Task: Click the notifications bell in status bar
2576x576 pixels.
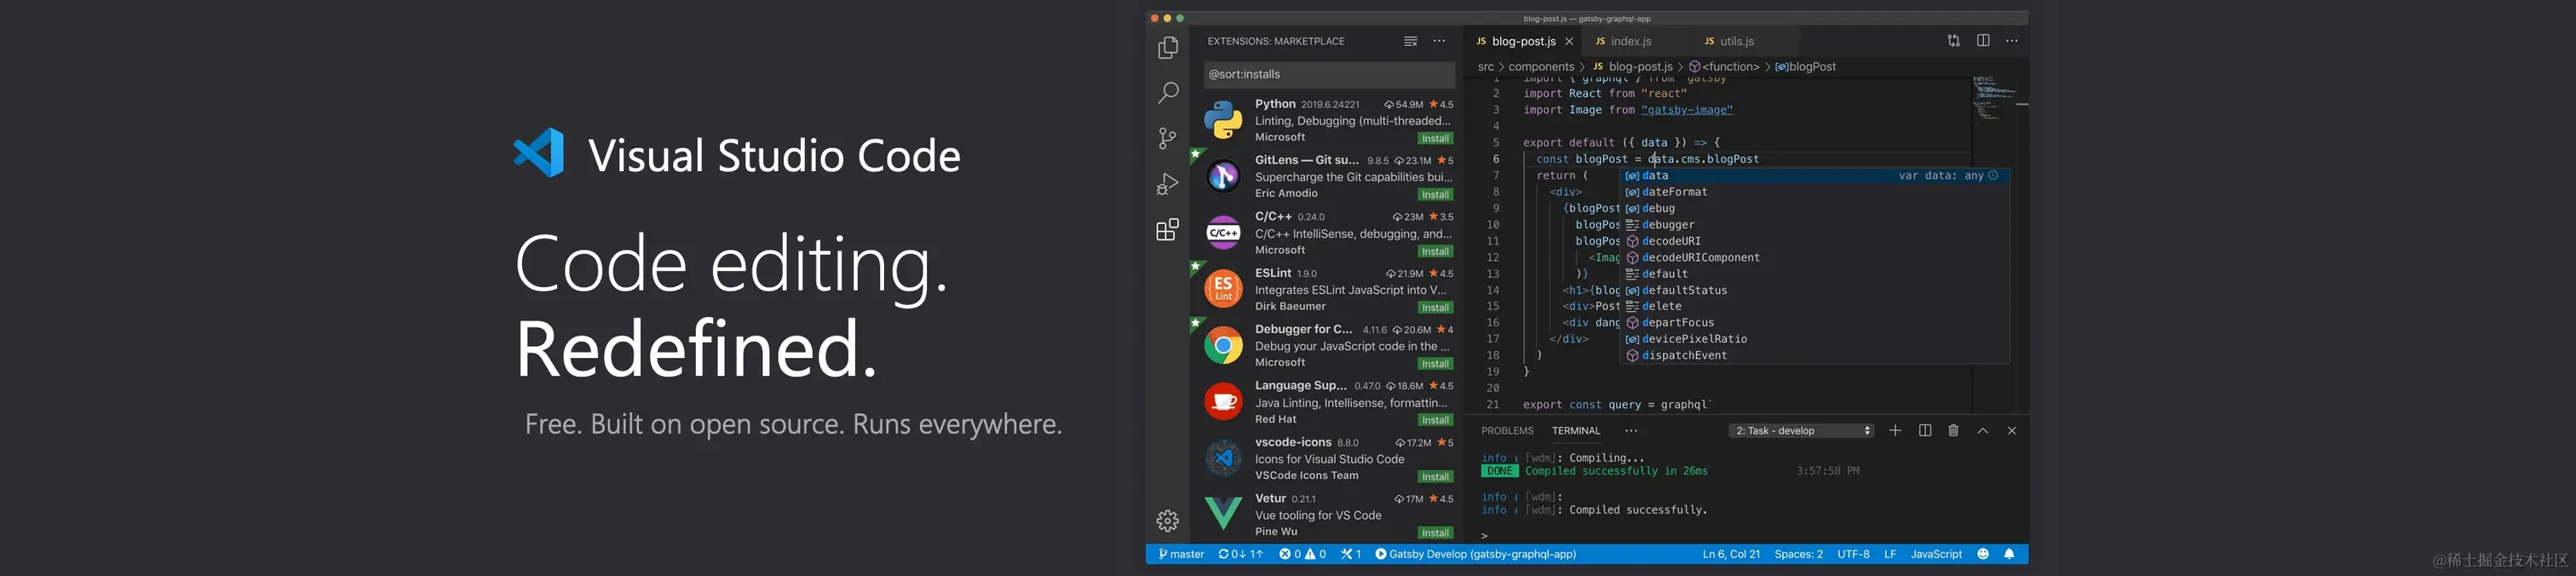Action: (2009, 554)
